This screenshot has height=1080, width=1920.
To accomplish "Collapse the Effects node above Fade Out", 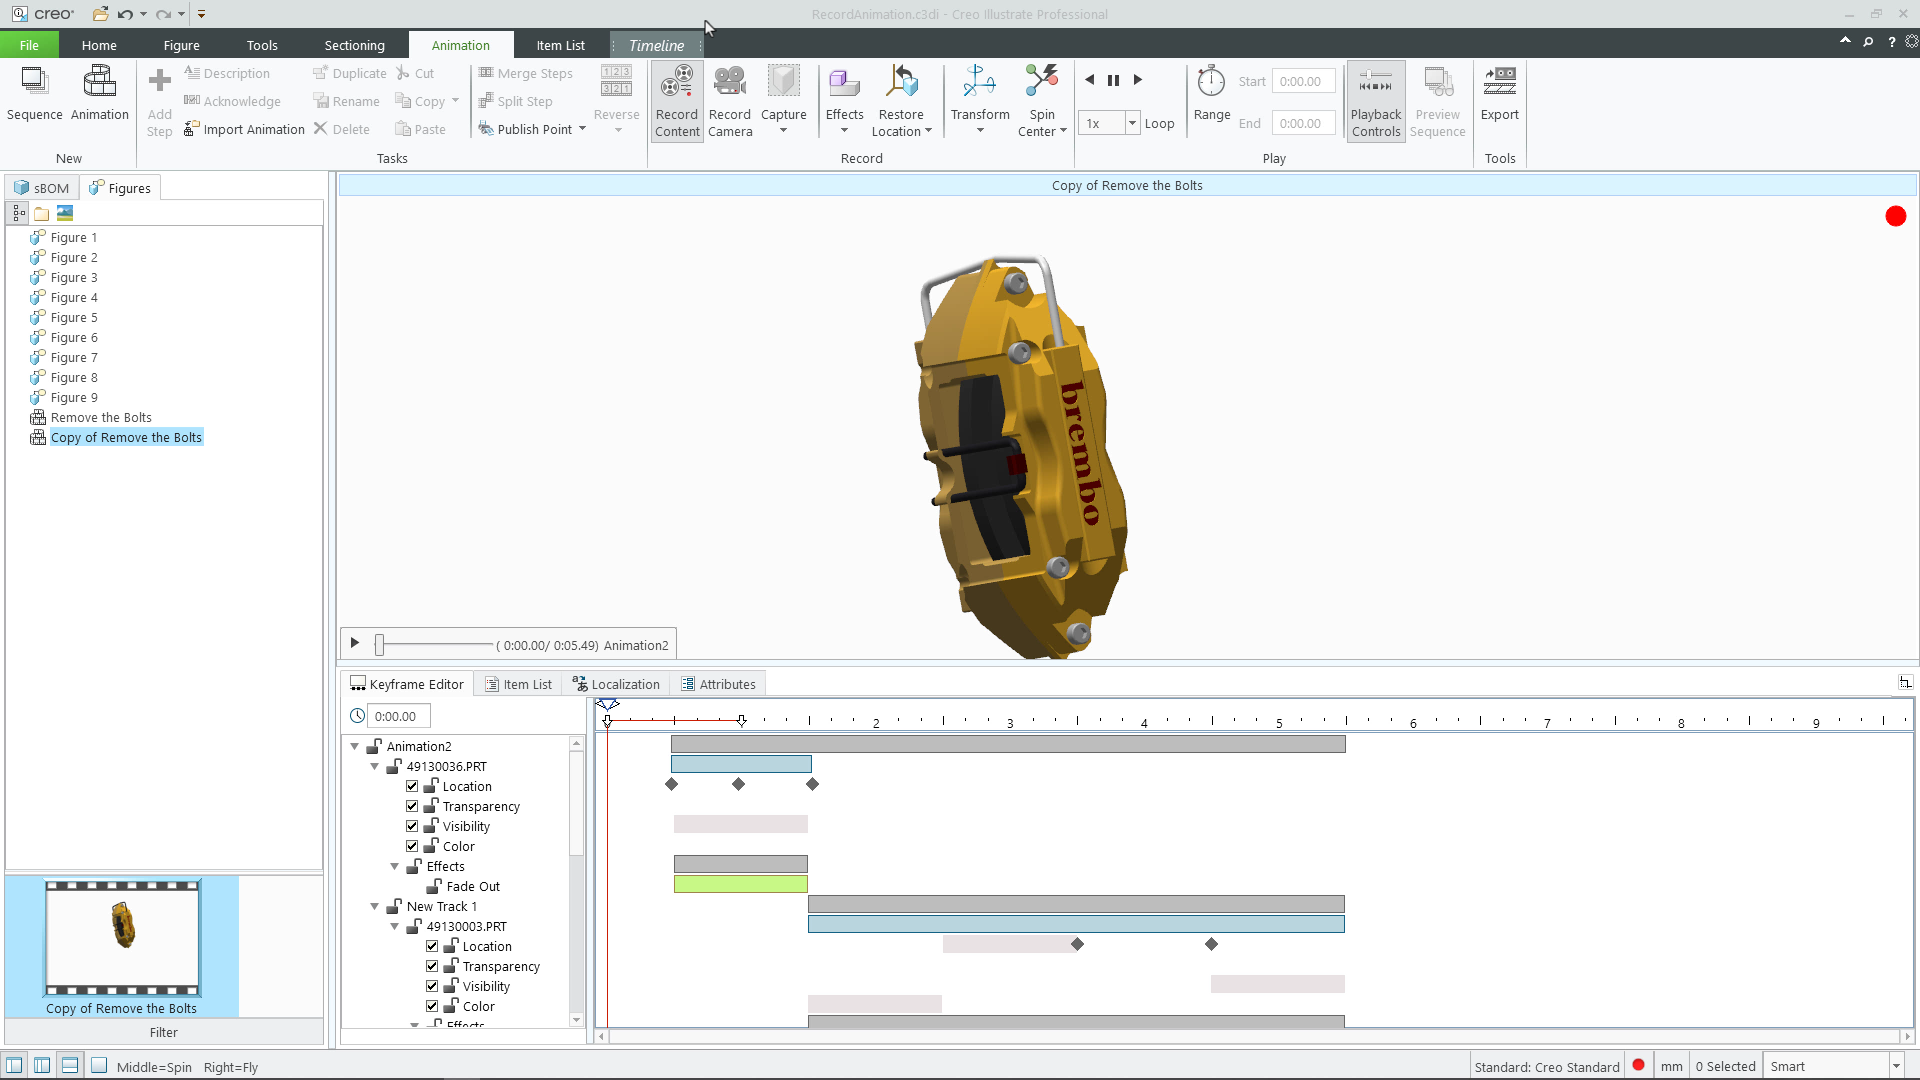I will (395, 866).
